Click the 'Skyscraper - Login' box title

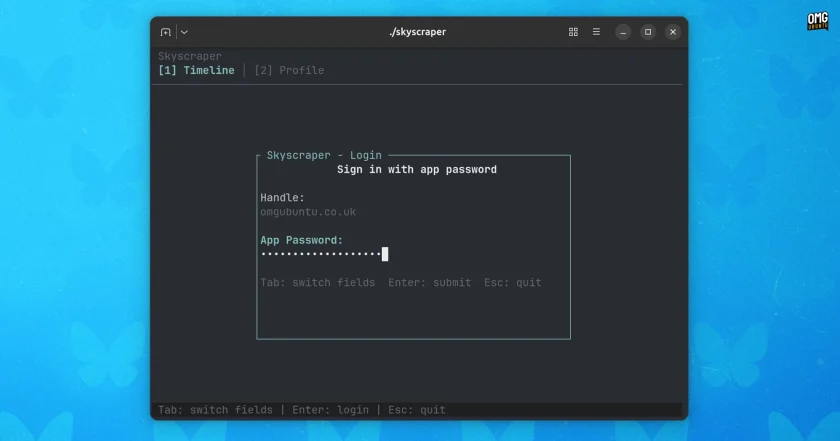[x=324, y=155]
